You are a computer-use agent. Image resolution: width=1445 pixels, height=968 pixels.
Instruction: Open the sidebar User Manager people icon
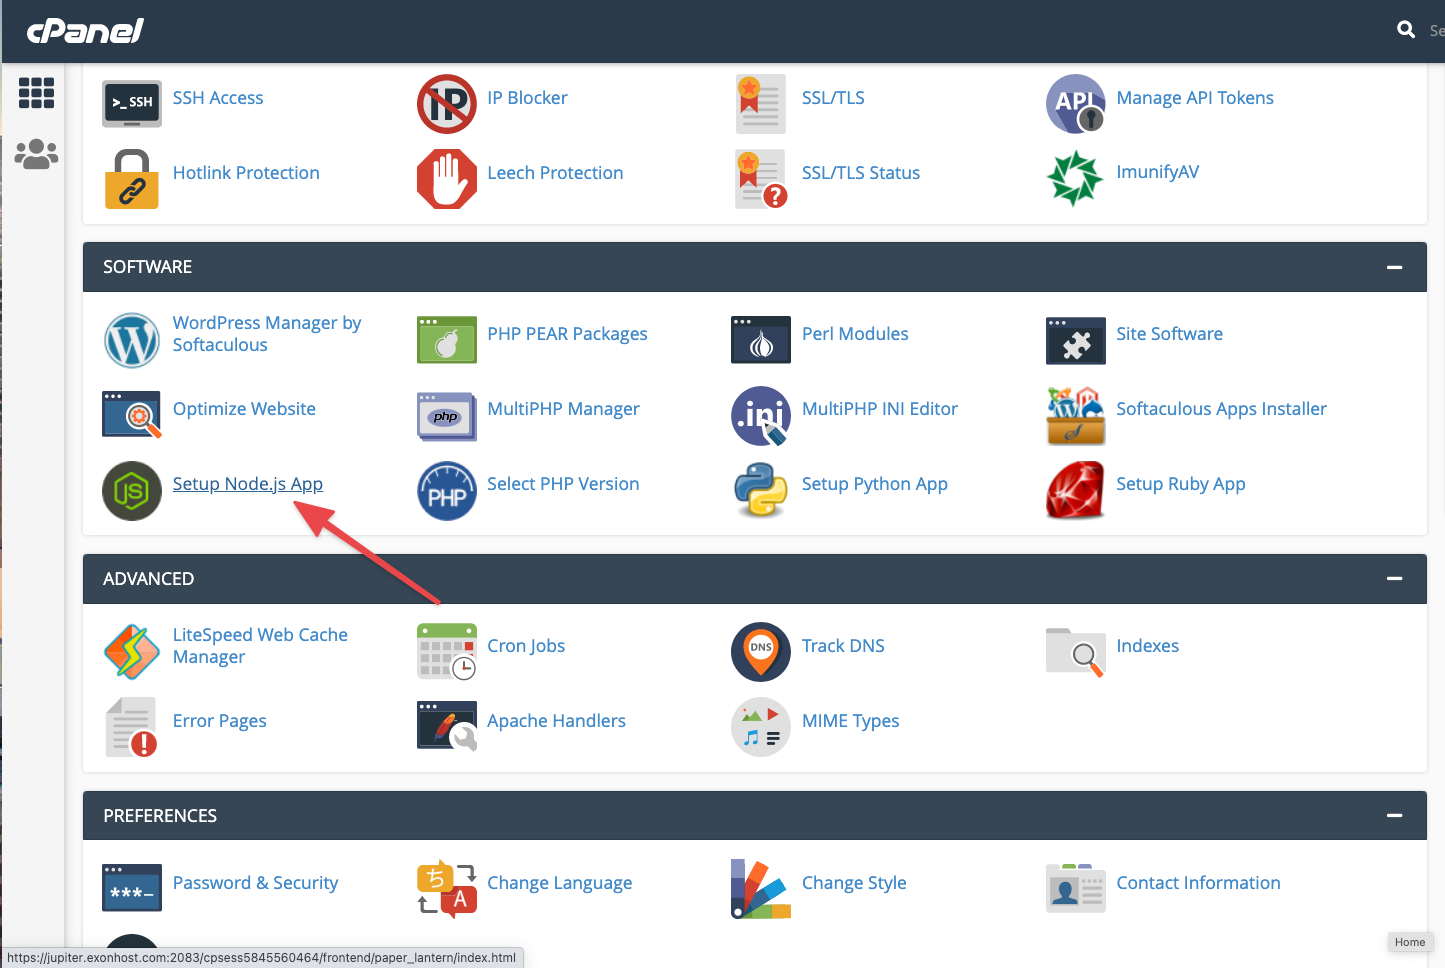pos(36,154)
